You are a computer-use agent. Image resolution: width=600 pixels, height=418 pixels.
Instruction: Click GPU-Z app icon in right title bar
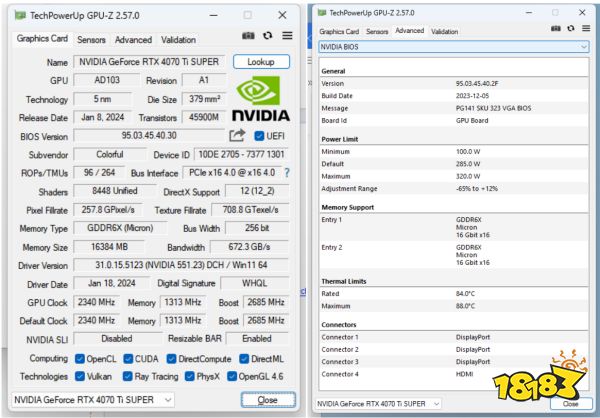coord(322,13)
